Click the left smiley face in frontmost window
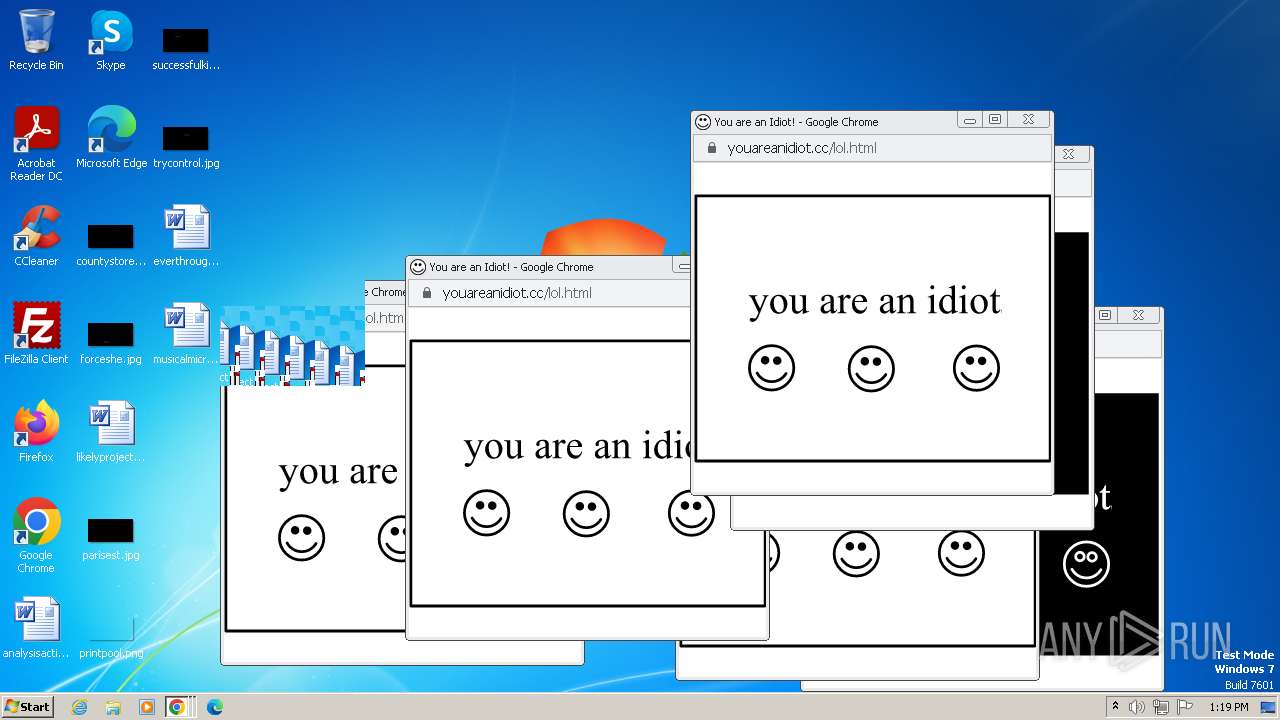The width and height of the screenshot is (1280, 720). 771,368
